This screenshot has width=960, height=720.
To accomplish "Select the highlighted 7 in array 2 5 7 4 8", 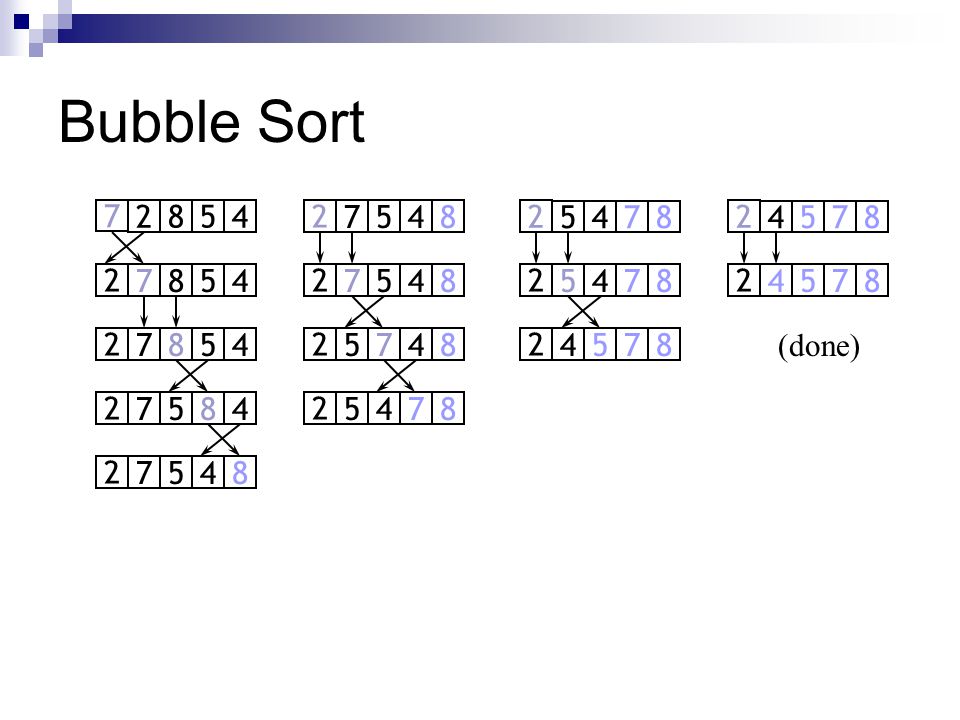I will point(384,345).
